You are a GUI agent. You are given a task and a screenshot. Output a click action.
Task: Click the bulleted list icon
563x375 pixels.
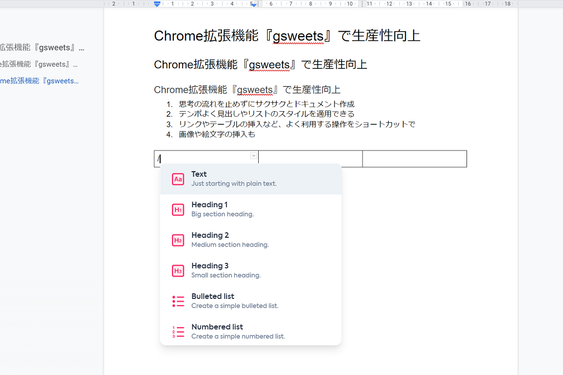[178, 301]
